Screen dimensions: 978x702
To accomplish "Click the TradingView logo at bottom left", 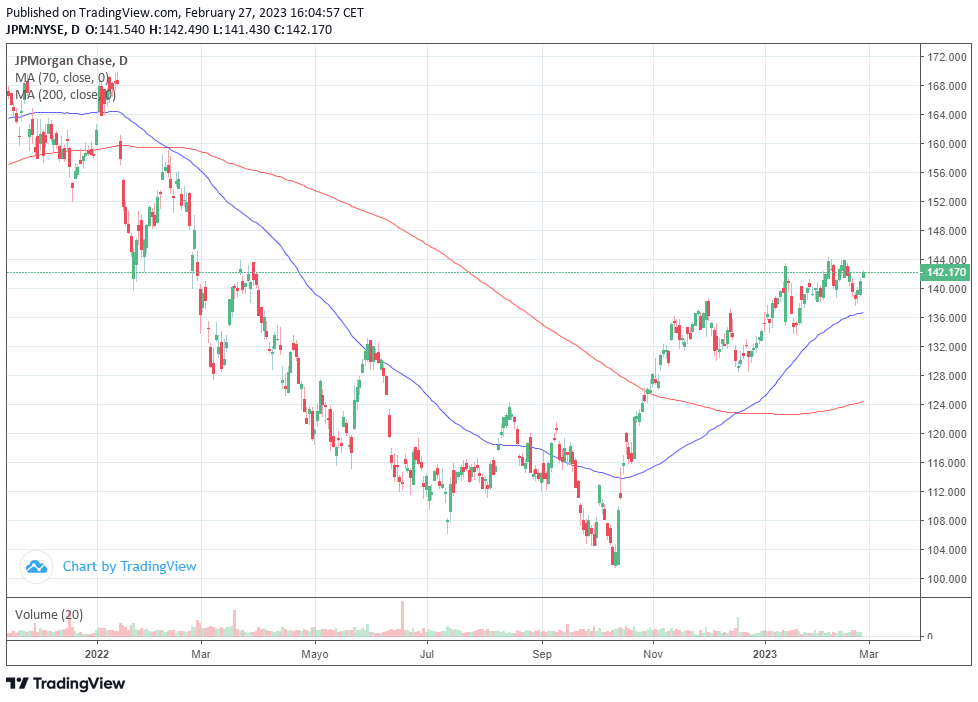I will [x=66, y=683].
